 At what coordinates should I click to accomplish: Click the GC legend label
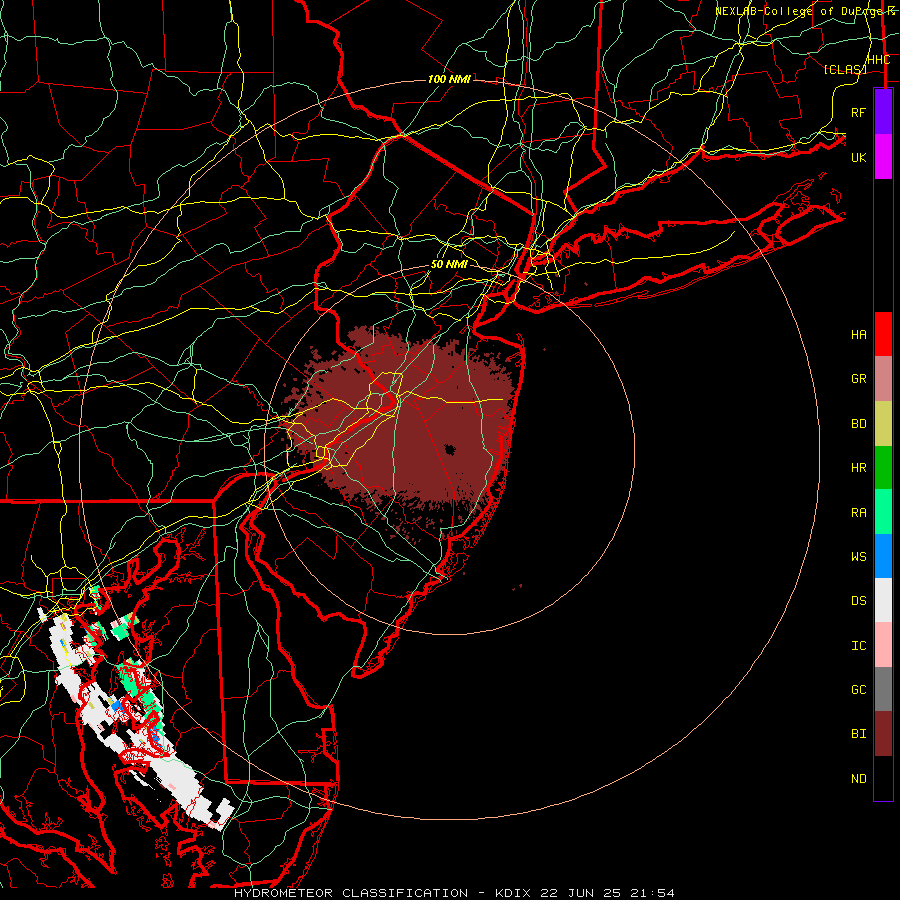click(x=858, y=690)
